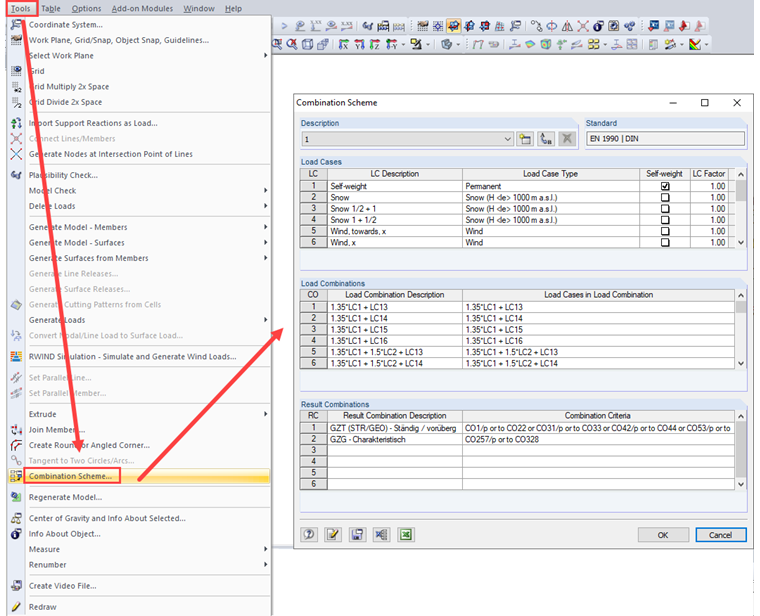Click the rainbow color scale icon at toolbar end
This screenshot has width=760, height=616.
(695, 45)
